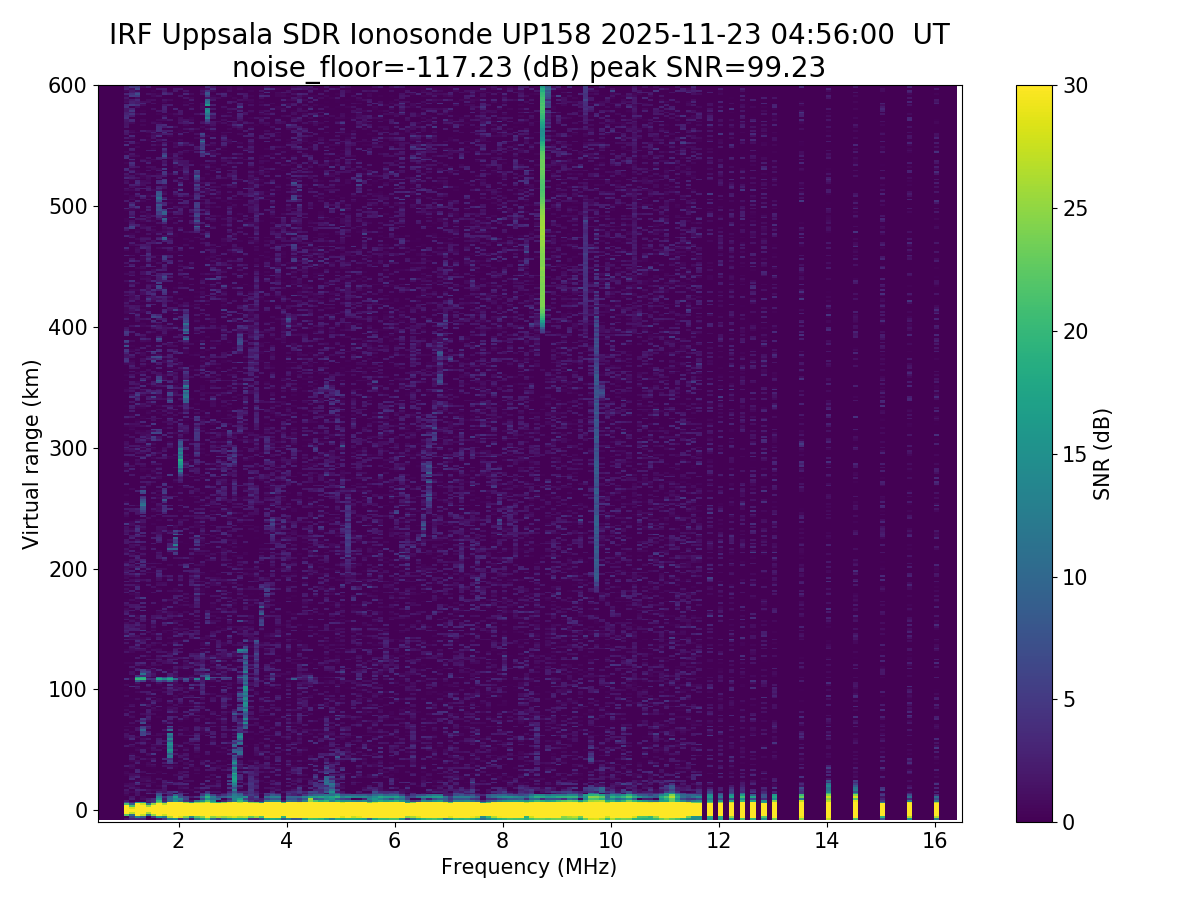Viewport: 1200px width, 900px height.
Task: Click the yellow spike at 14 MHz
Action: point(828,805)
